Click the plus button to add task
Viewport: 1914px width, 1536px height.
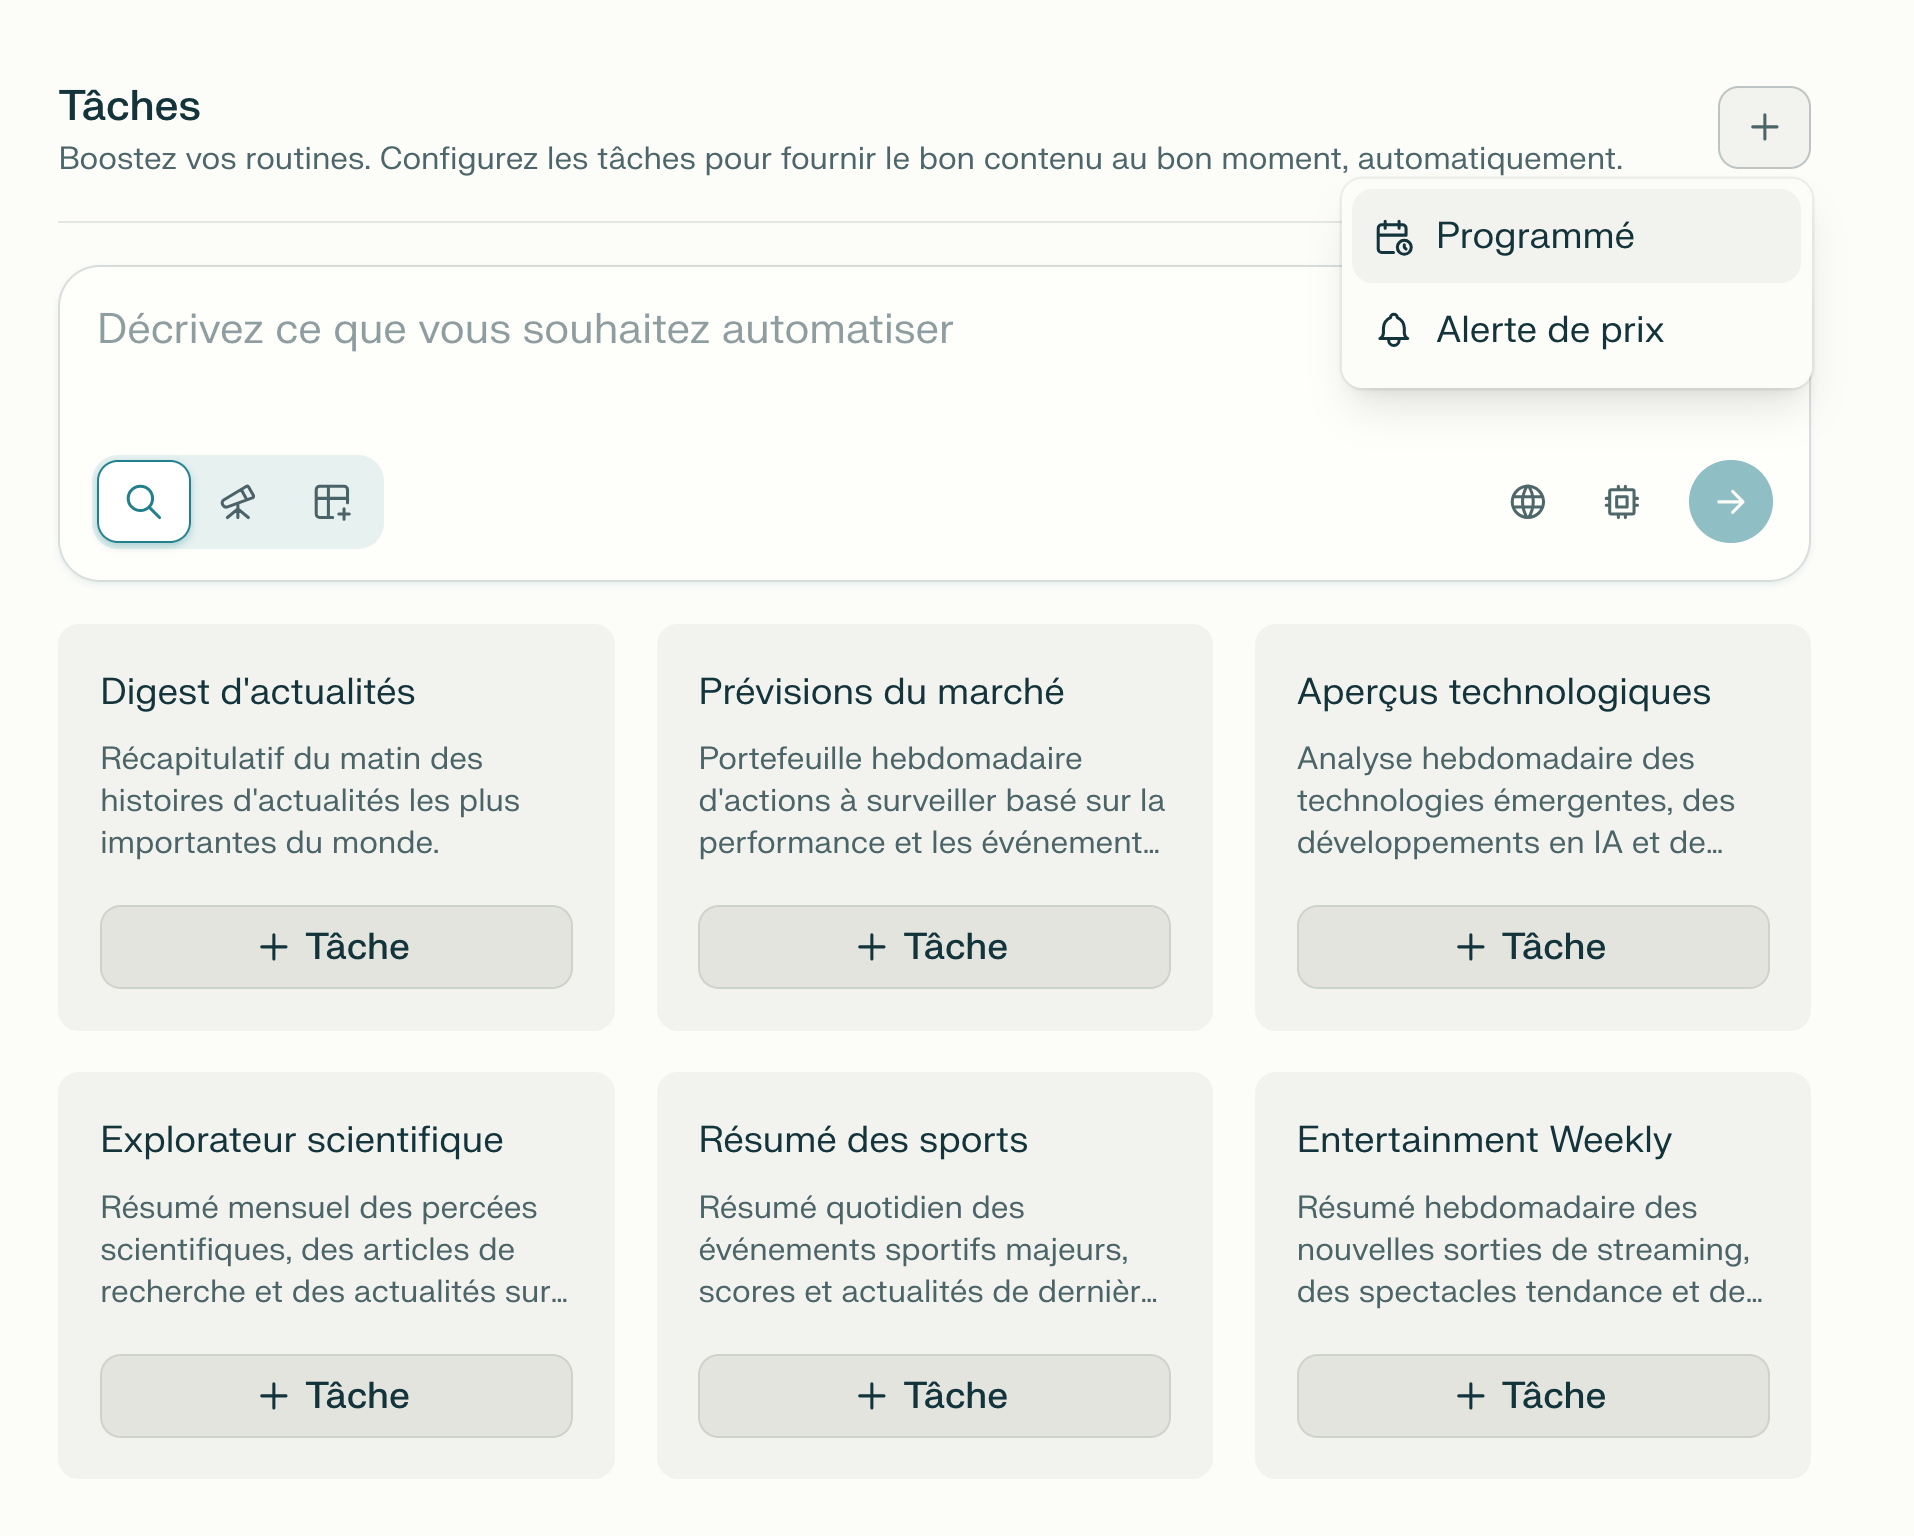1764,127
